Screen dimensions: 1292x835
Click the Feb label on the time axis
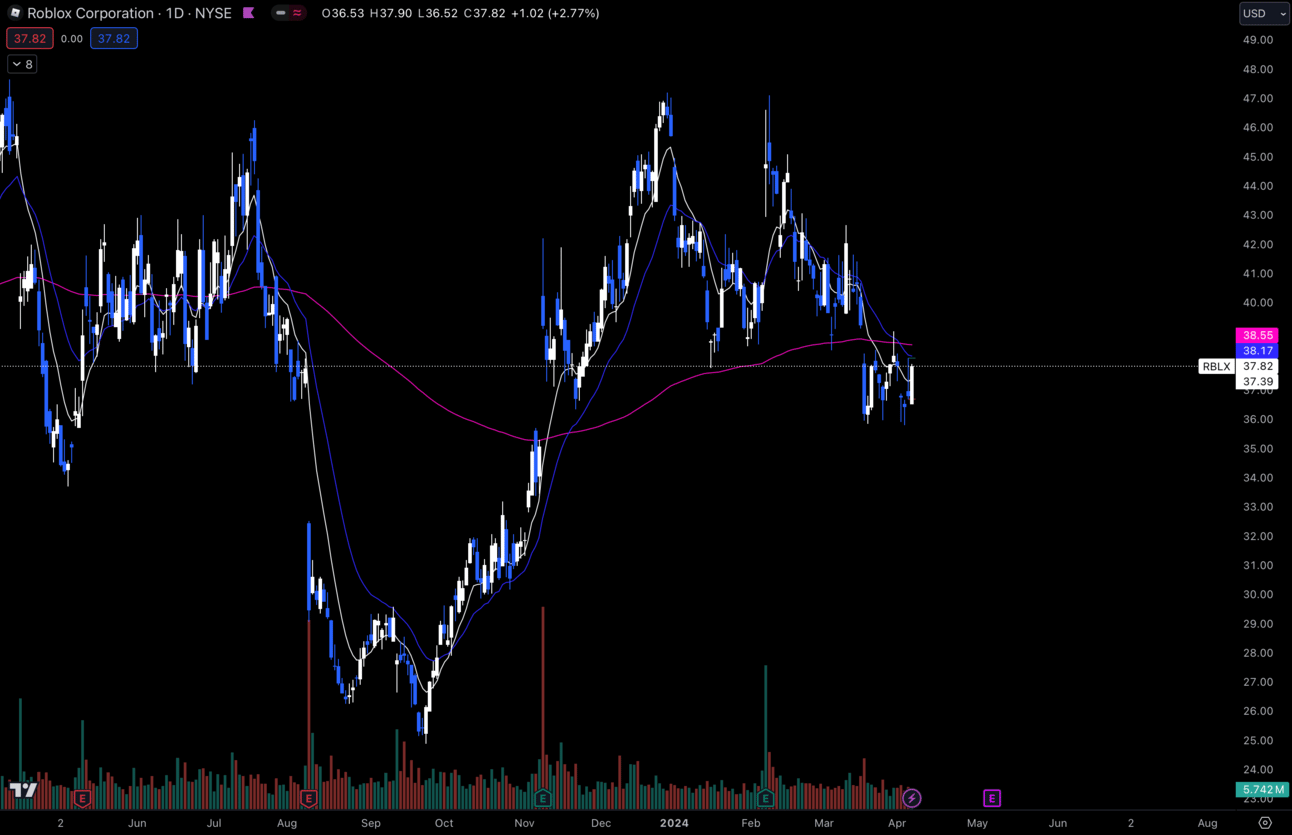coord(751,823)
